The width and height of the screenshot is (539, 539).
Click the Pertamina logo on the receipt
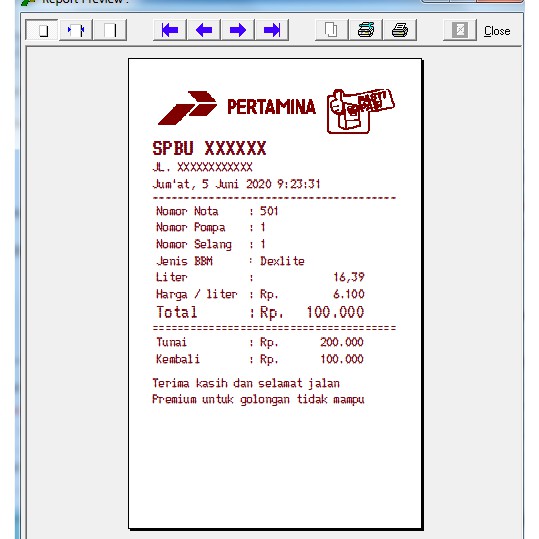click(236, 107)
